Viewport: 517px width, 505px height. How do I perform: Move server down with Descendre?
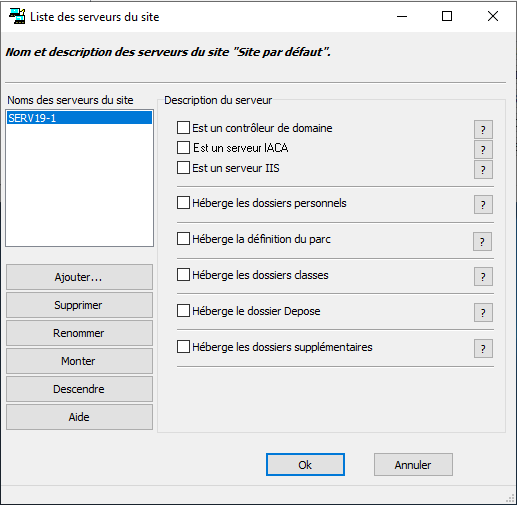[79, 389]
